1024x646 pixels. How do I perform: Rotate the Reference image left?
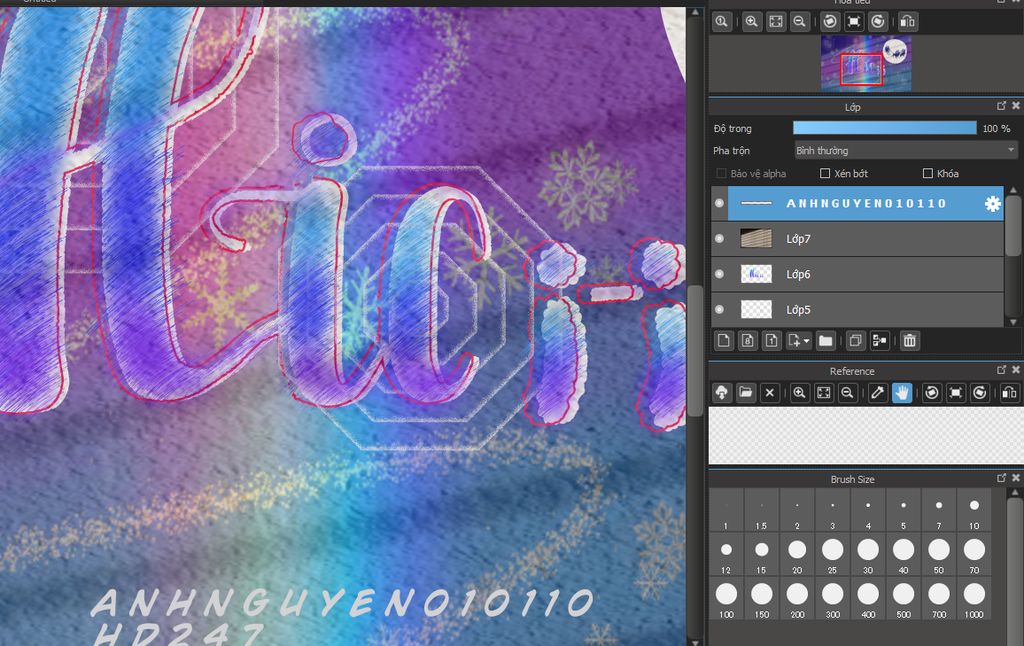[932, 393]
